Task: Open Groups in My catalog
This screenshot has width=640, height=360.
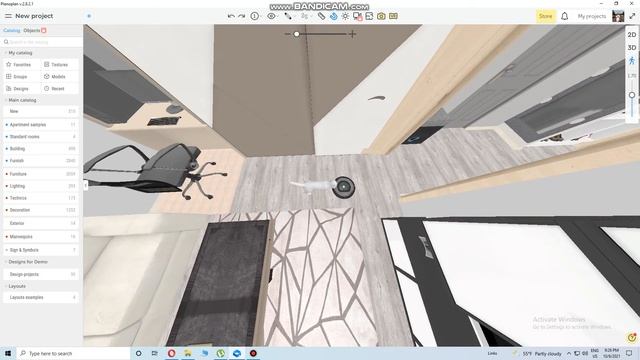Action: click(20, 76)
